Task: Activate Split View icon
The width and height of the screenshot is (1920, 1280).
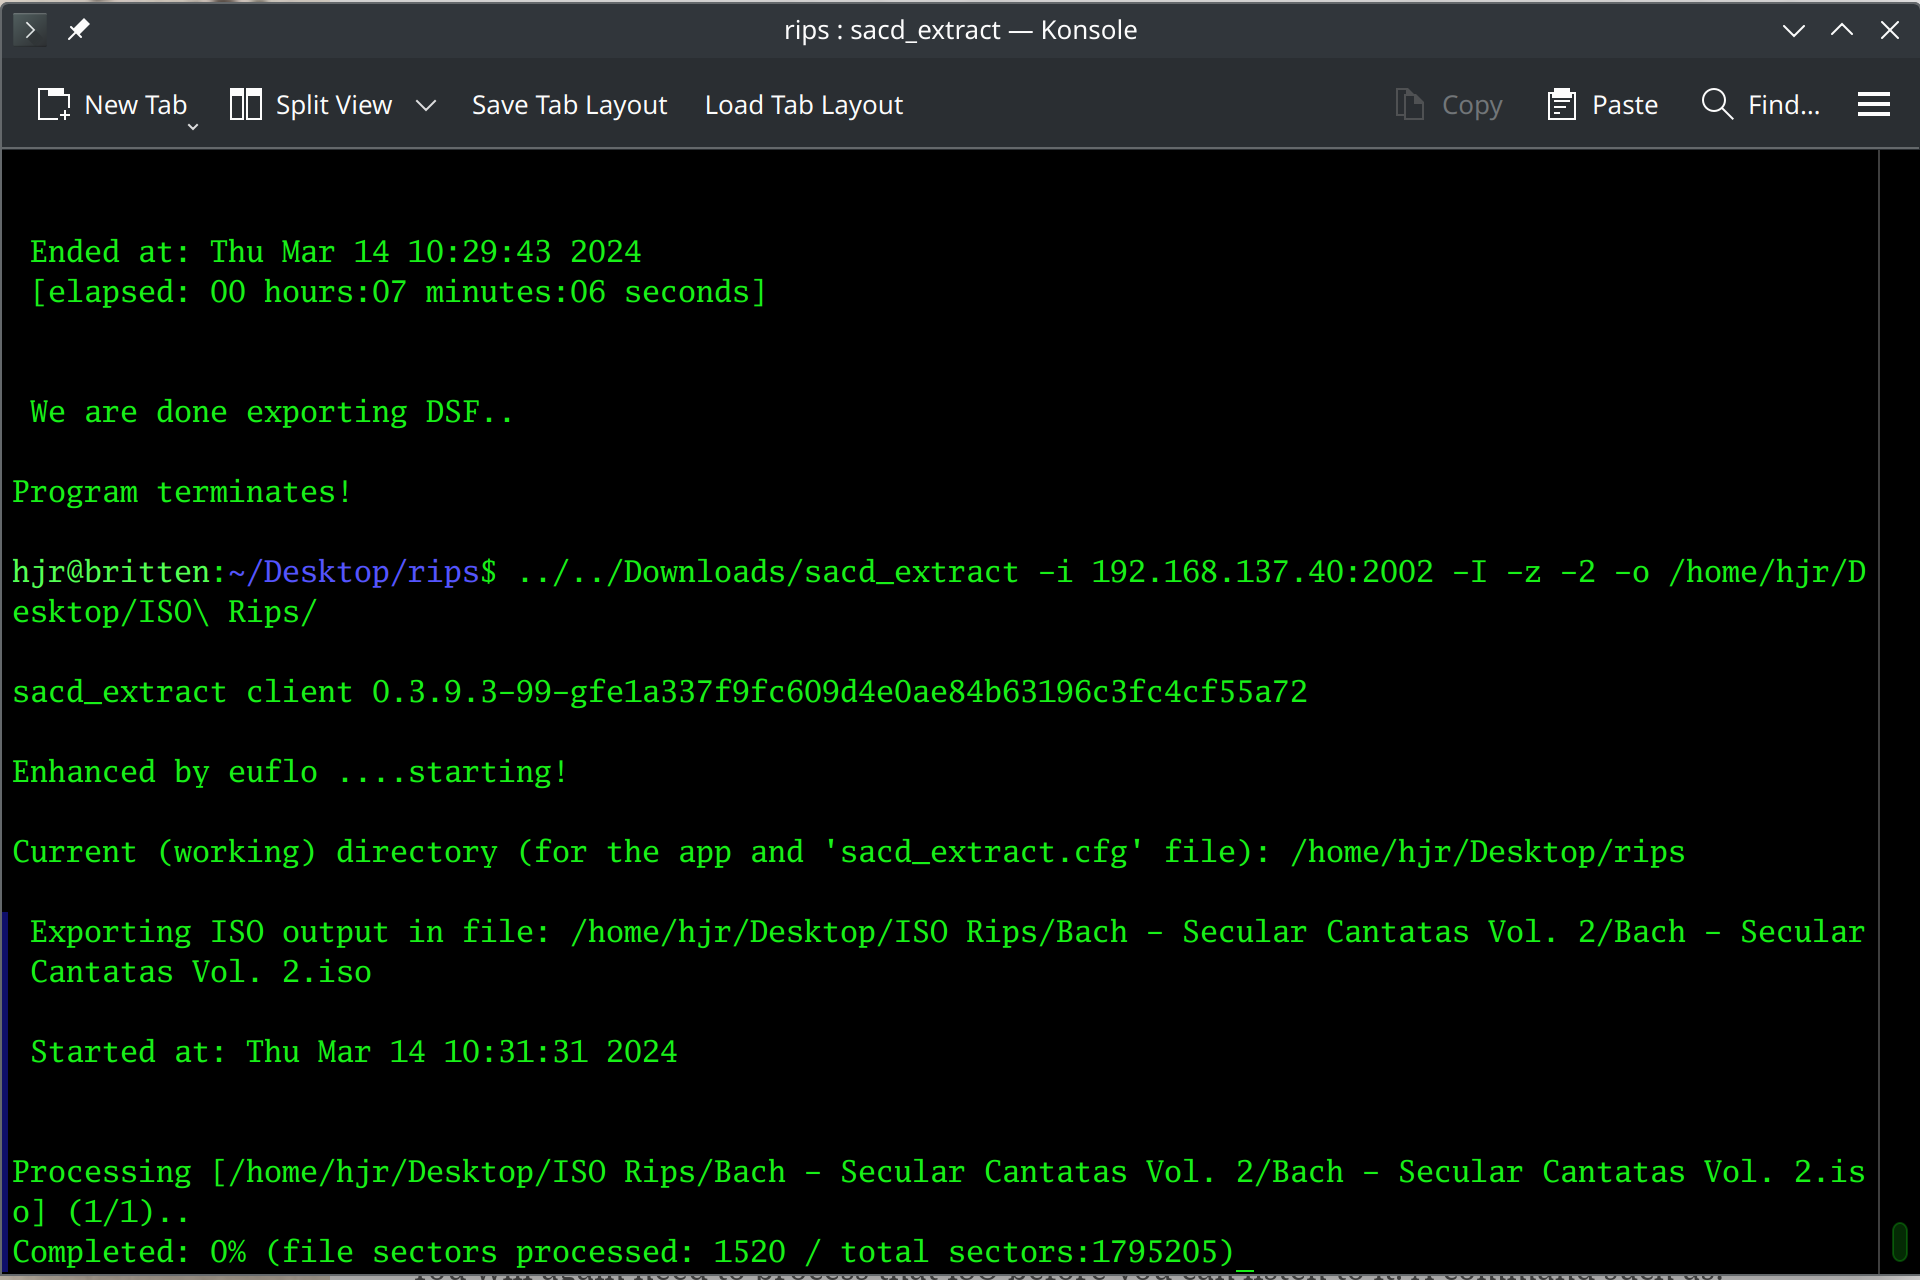Action: [245, 103]
